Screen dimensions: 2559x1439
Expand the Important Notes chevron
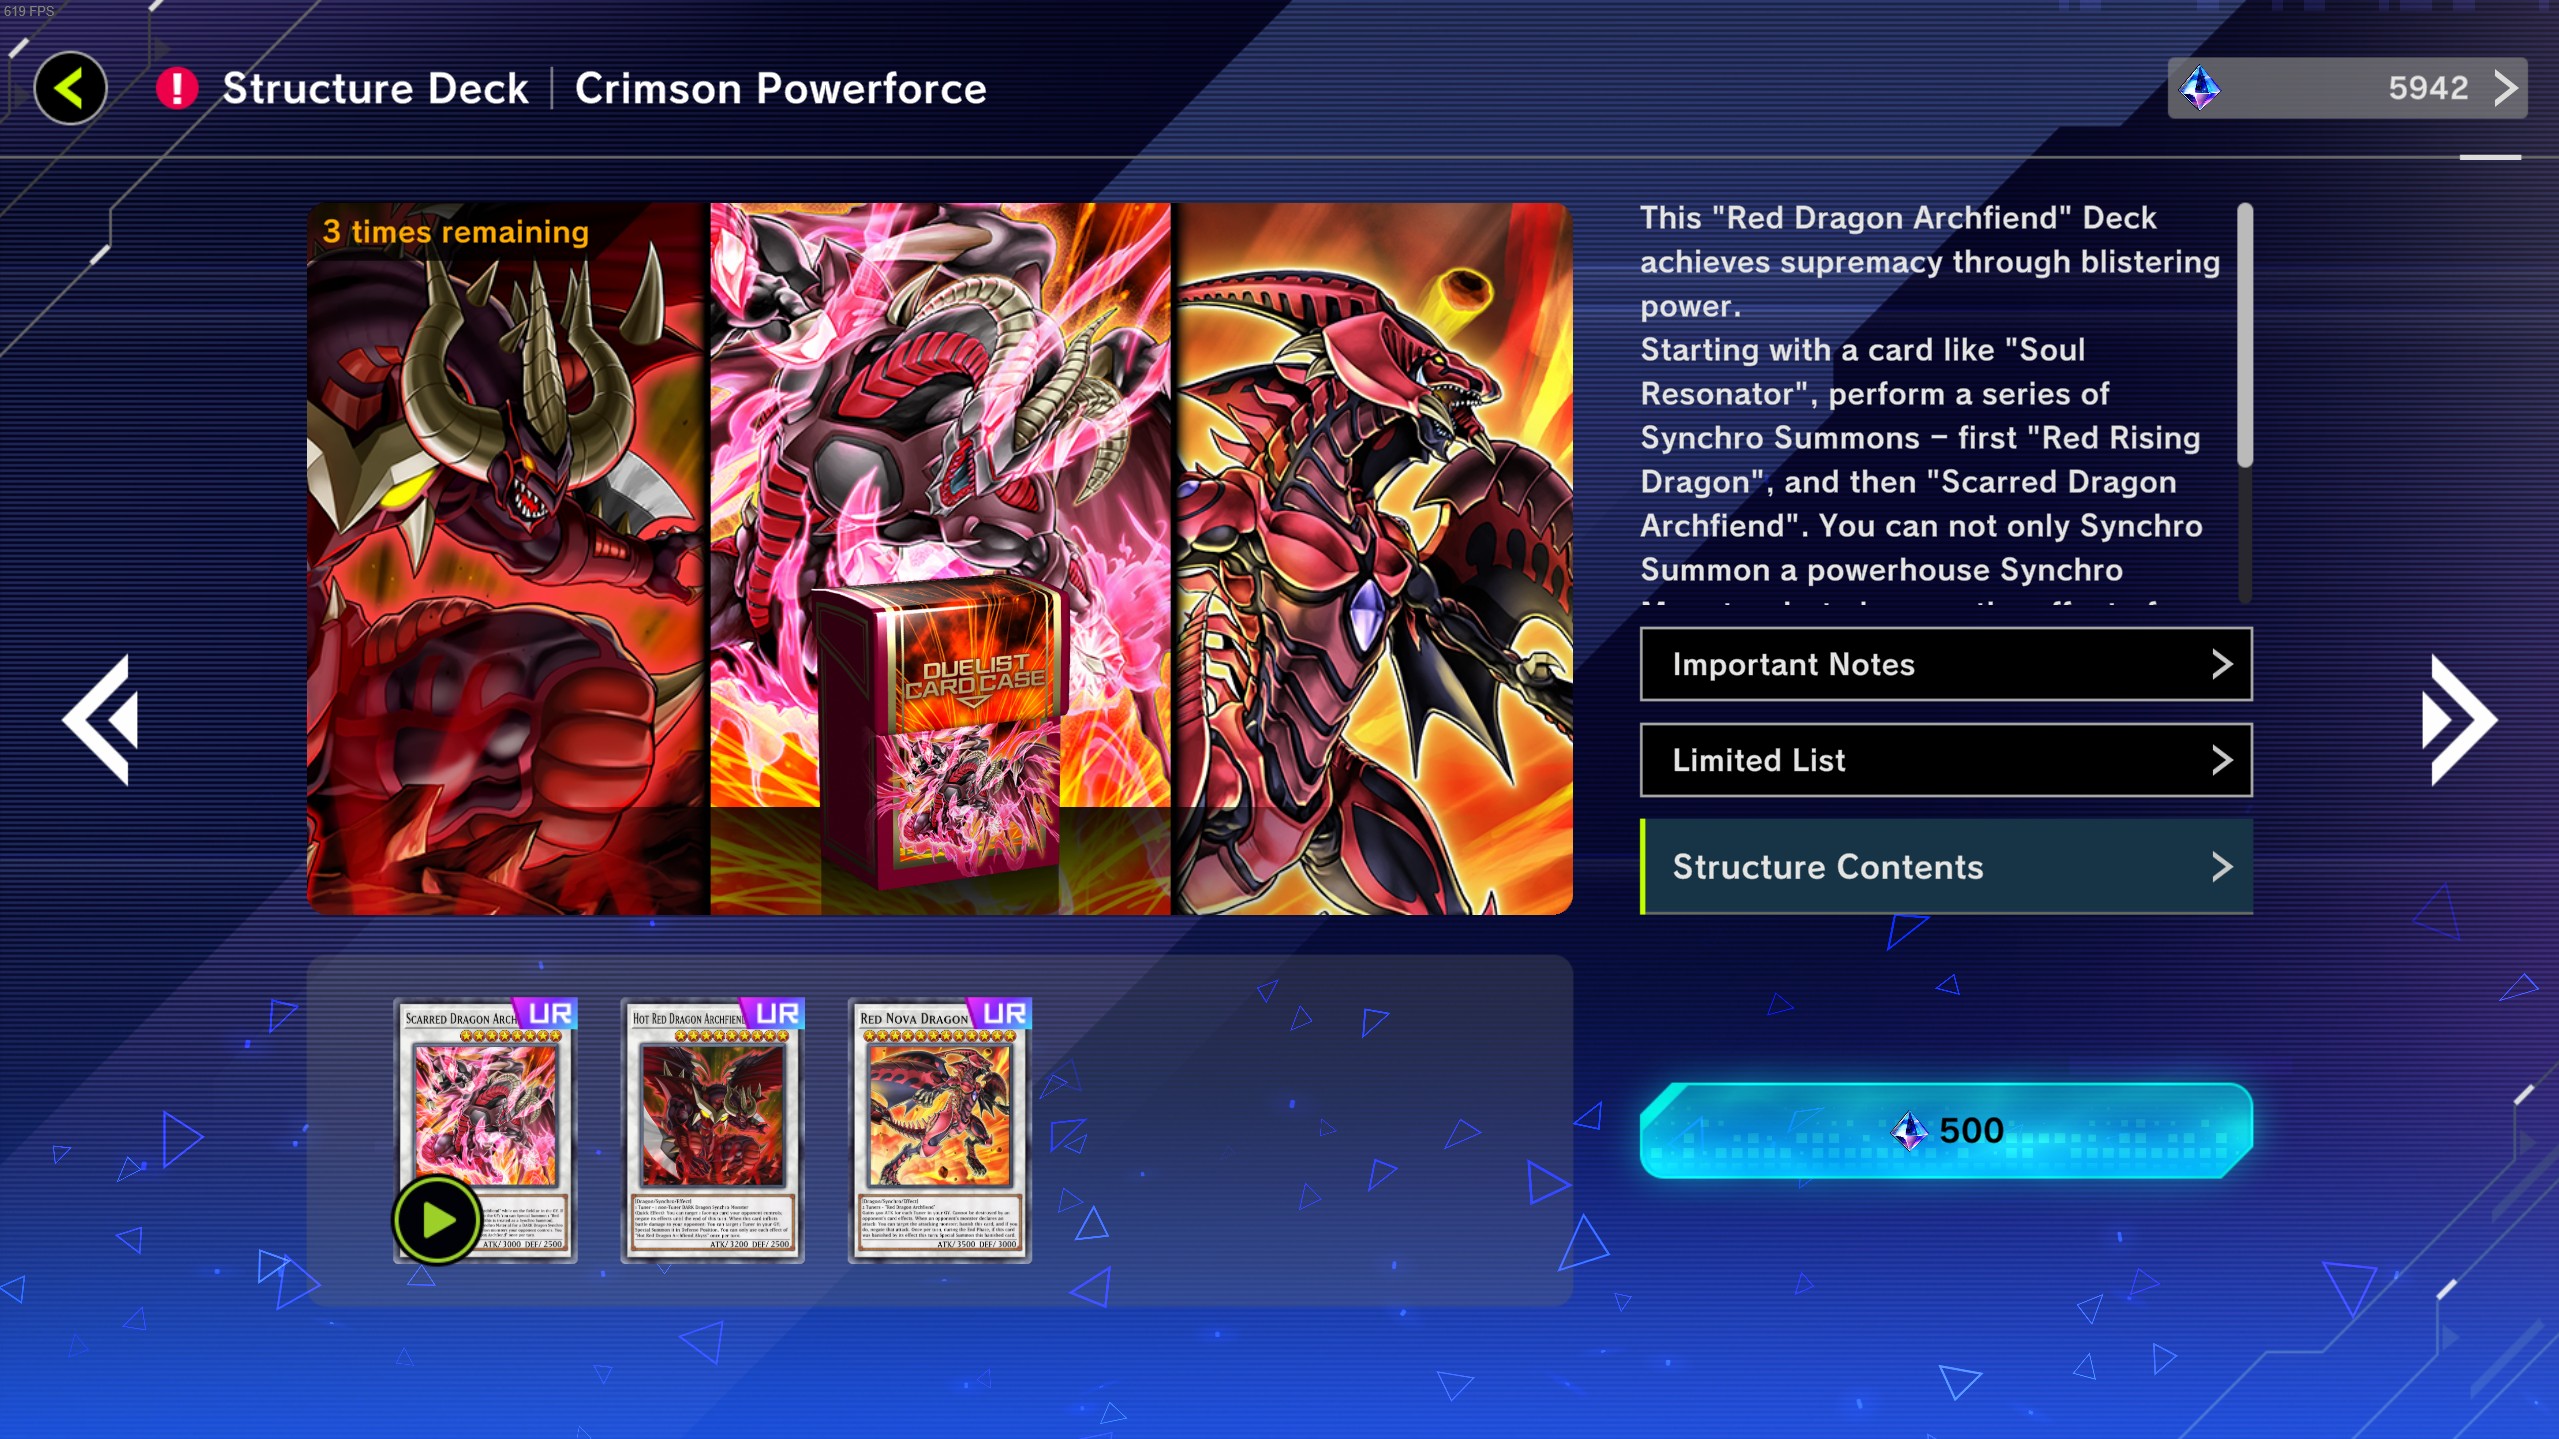point(2221,664)
